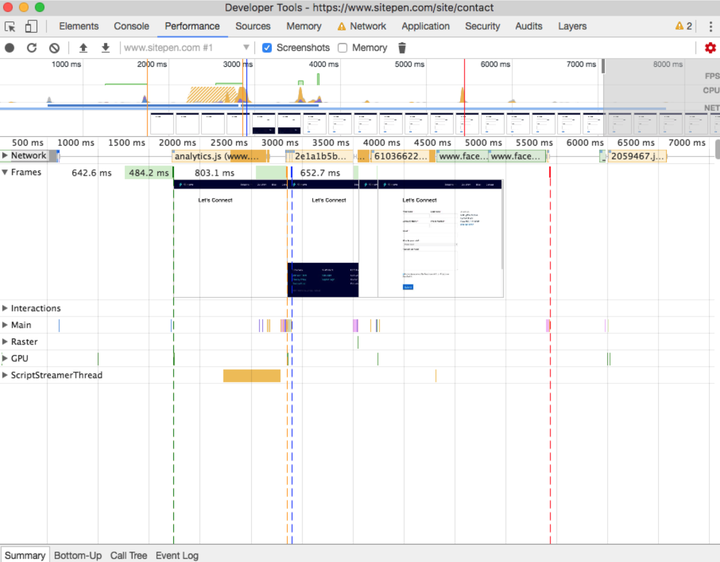Click the timeline vertical scrollbar
Screen dimensions: 720x562
[717, 150]
